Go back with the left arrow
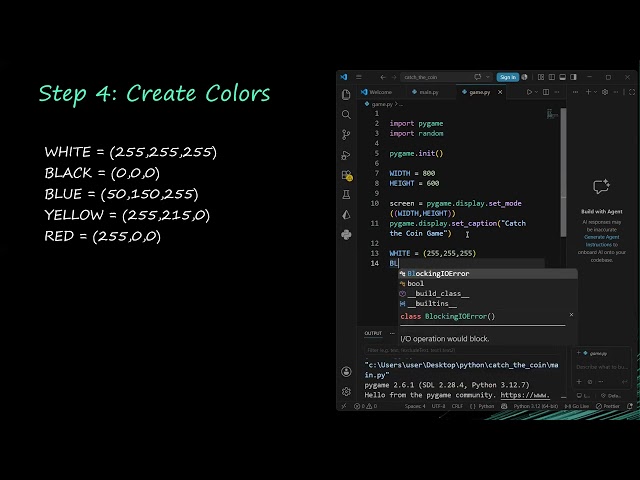 coord(383,77)
